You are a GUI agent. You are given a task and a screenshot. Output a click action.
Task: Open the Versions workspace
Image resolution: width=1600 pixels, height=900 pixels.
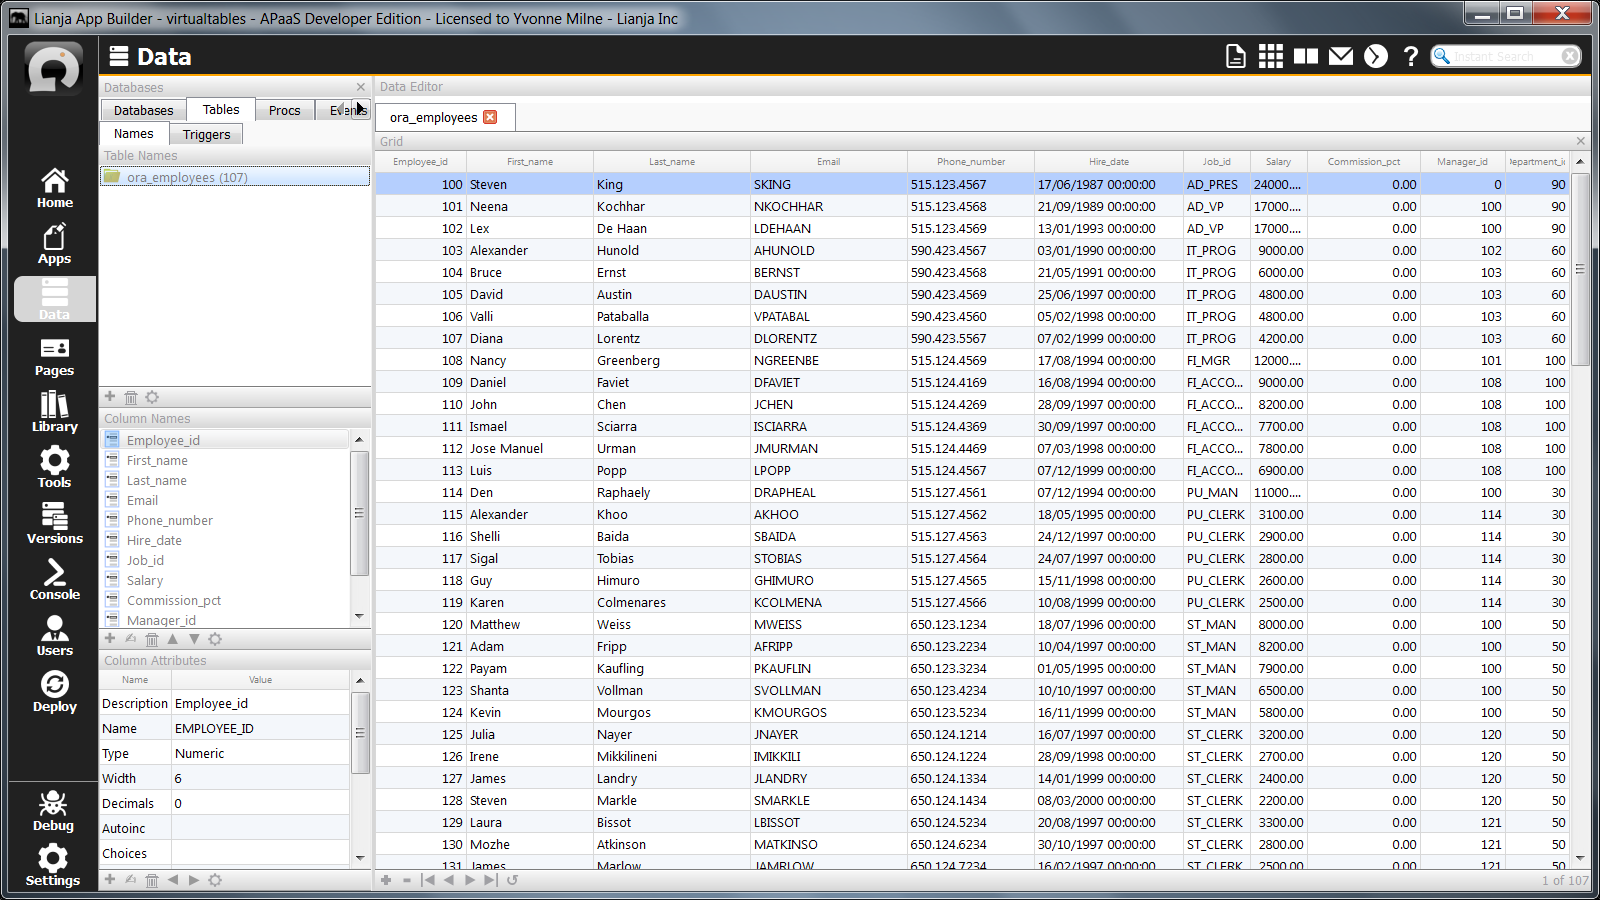click(x=54, y=524)
